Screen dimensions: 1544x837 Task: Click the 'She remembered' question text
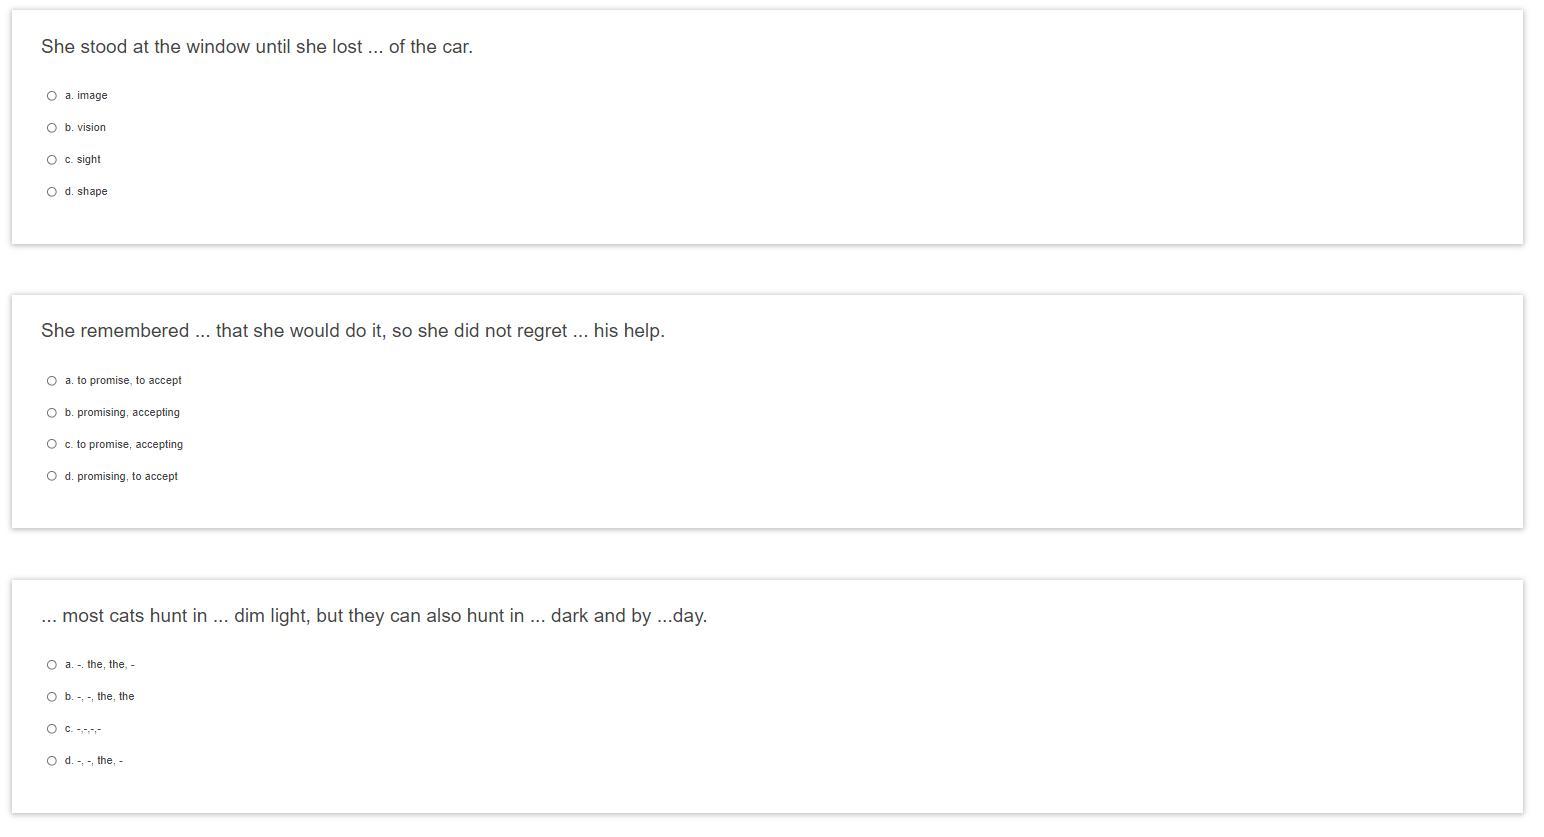(x=353, y=331)
